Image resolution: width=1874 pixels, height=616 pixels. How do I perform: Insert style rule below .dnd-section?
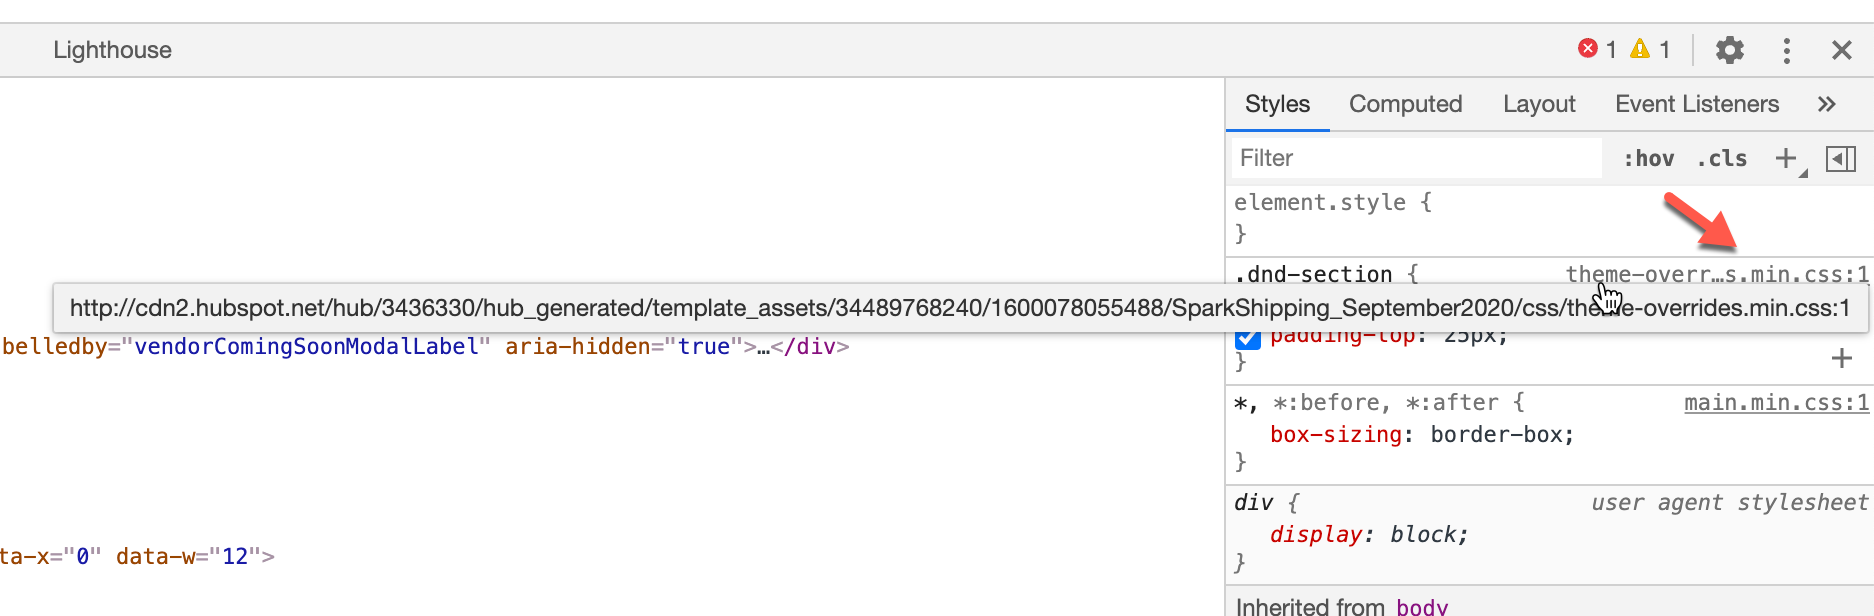(x=1842, y=358)
